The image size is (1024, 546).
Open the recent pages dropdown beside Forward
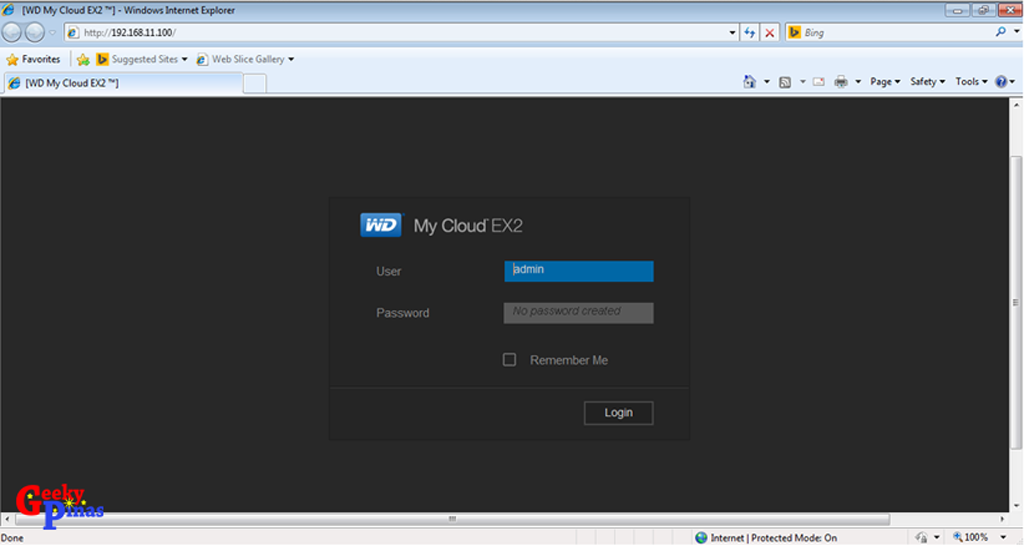click(53, 33)
